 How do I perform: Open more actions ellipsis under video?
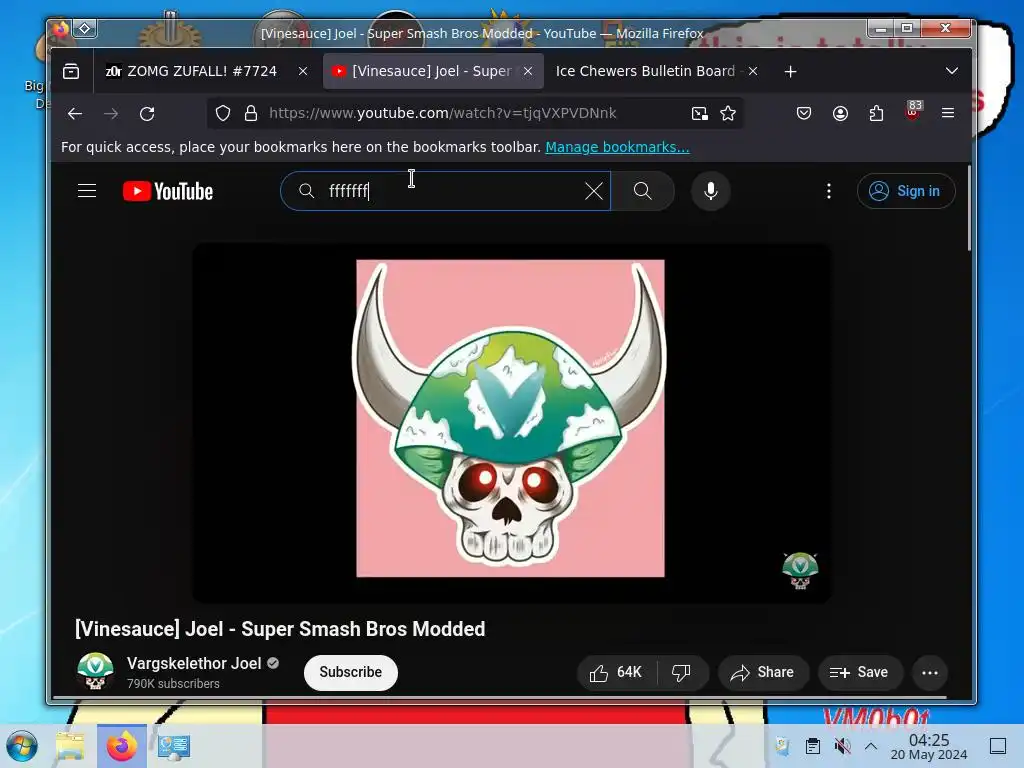[930, 673]
